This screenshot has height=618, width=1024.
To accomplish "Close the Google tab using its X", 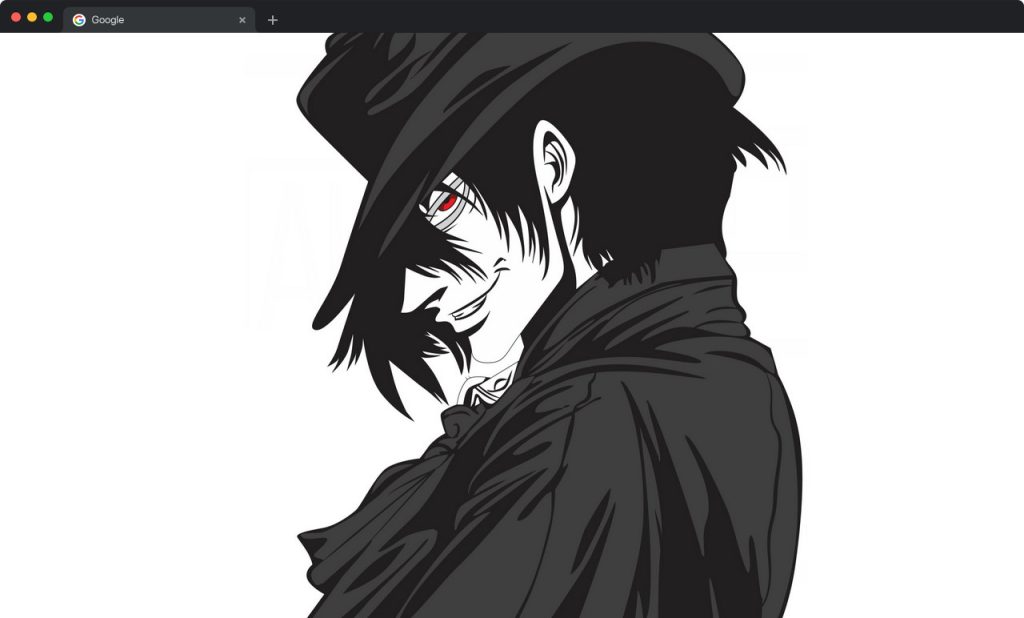I will pos(242,19).
